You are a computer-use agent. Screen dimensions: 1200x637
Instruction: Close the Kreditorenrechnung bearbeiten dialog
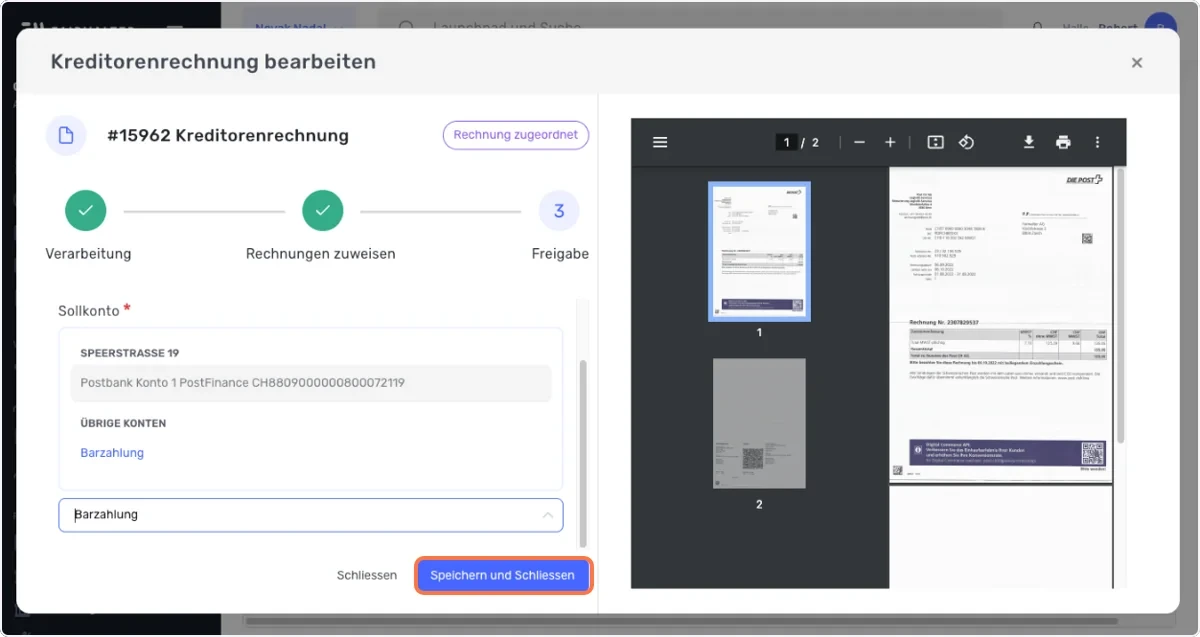coord(1137,62)
